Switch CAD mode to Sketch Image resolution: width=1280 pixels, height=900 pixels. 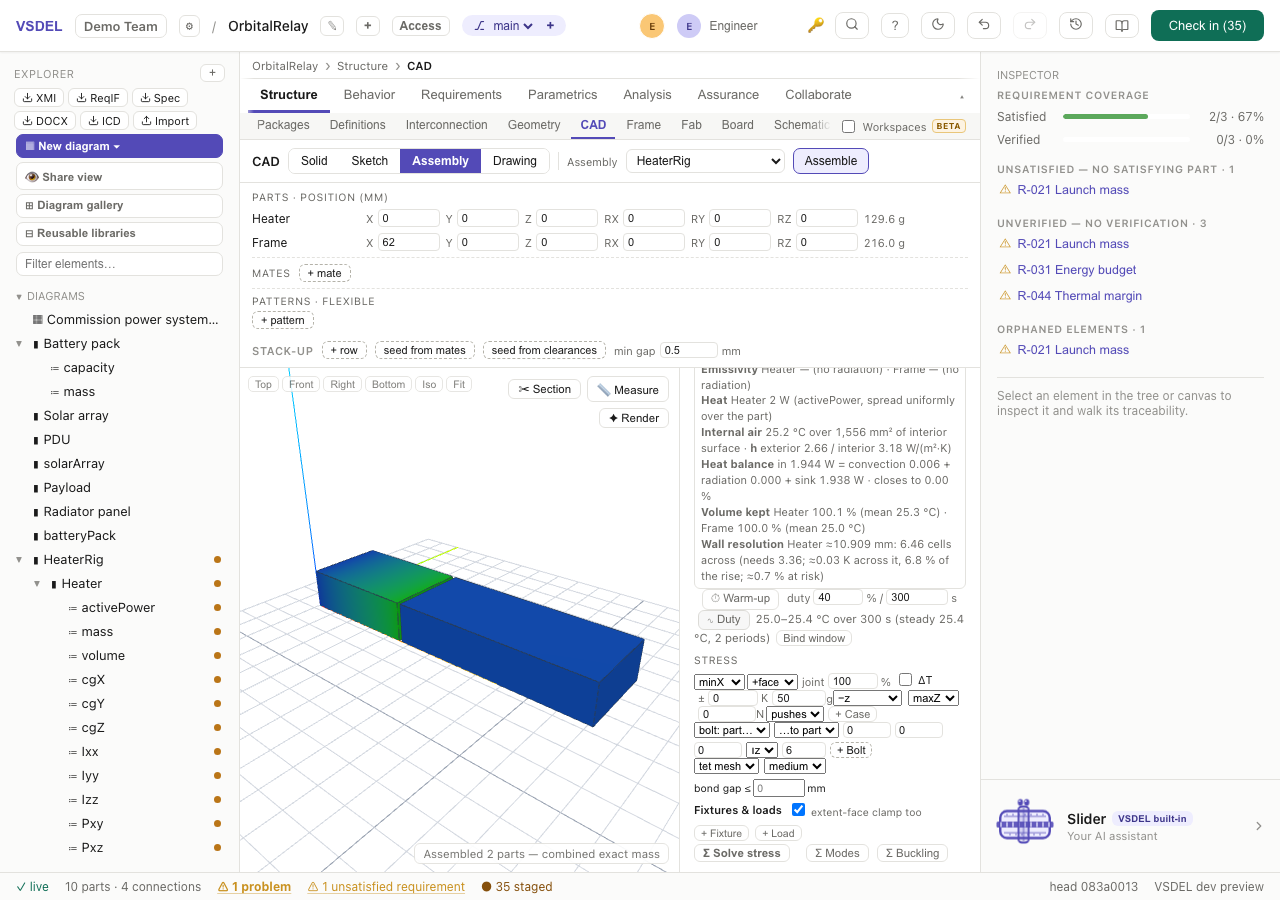click(x=369, y=161)
